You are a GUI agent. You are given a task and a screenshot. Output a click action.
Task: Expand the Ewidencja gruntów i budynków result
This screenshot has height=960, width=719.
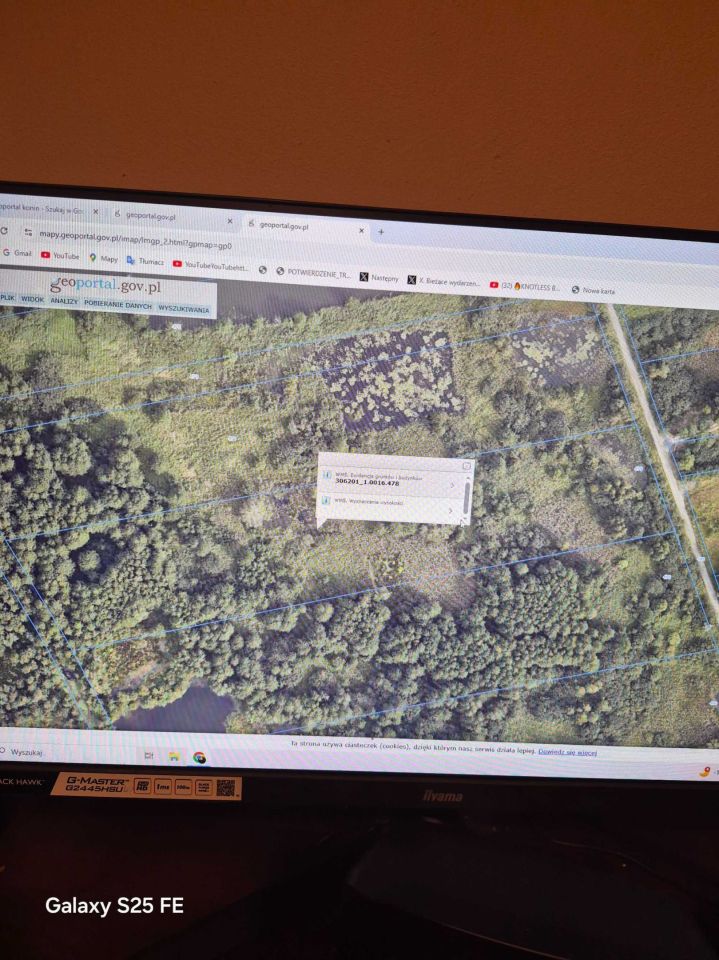click(x=453, y=485)
